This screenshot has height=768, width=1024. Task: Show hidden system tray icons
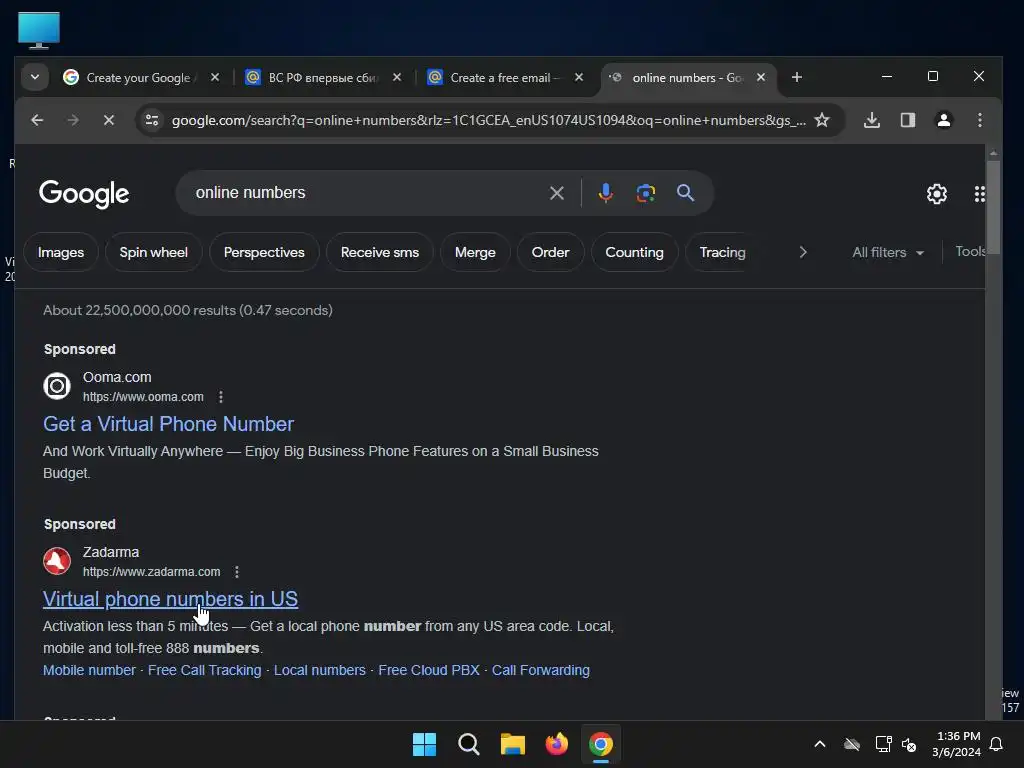(820, 744)
